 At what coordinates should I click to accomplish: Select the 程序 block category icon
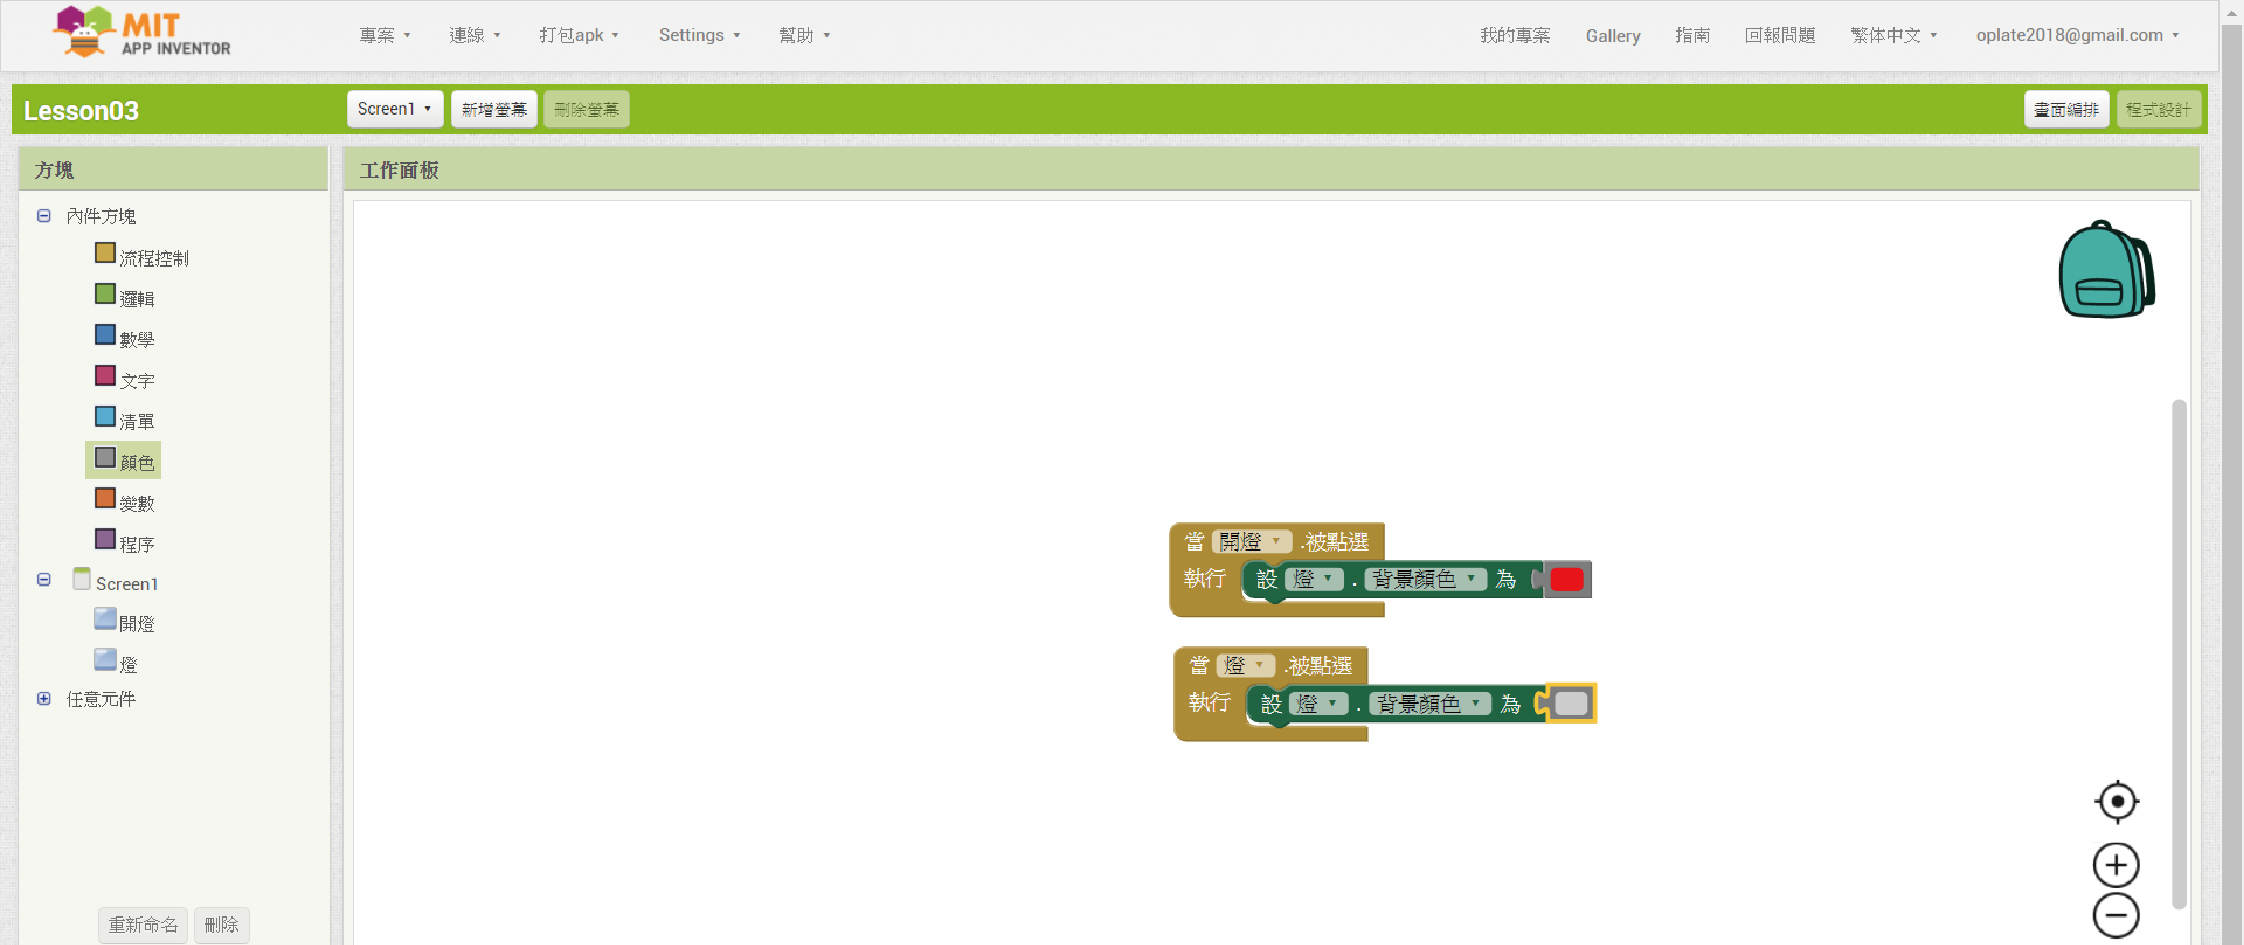pos(105,539)
